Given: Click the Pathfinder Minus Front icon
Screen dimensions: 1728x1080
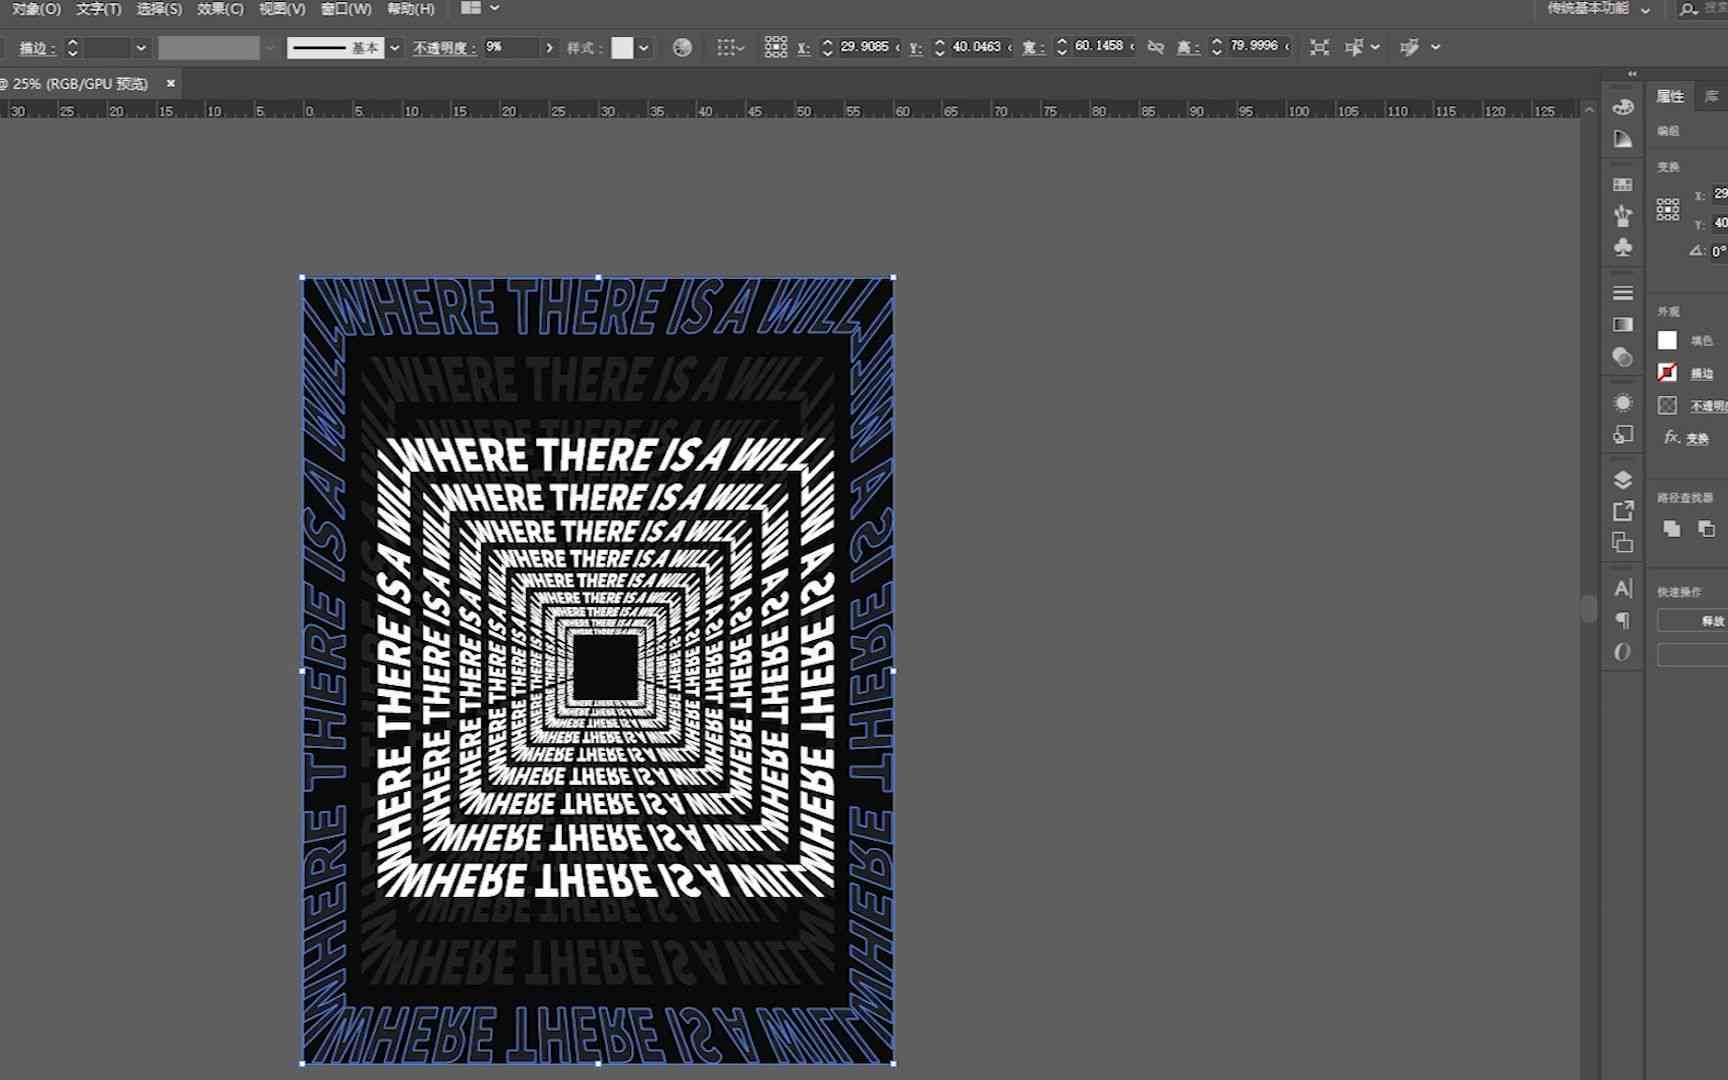Looking at the screenshot, I should 1706,528.
